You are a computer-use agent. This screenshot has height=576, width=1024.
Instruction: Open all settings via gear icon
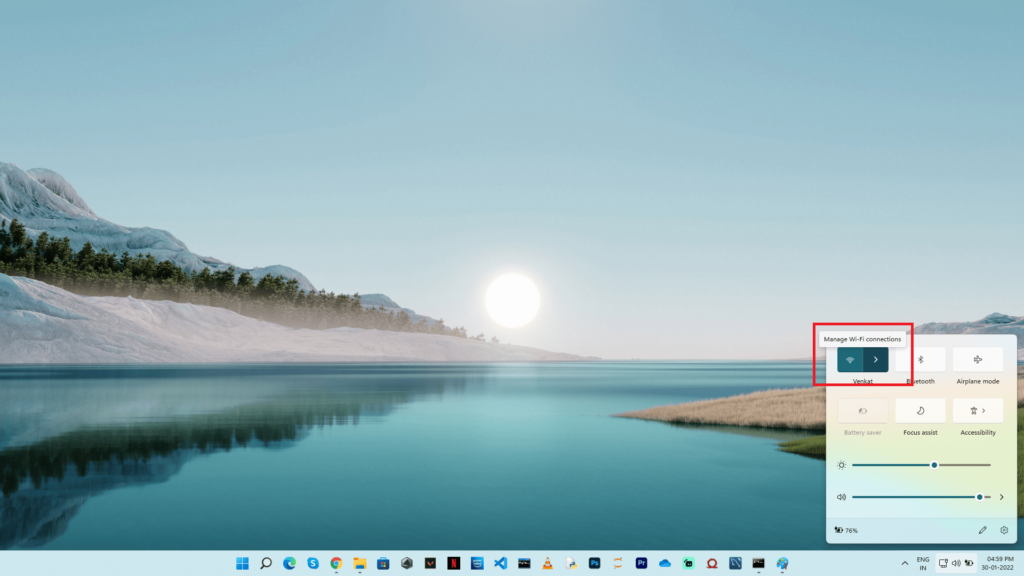click(1004, 530)
